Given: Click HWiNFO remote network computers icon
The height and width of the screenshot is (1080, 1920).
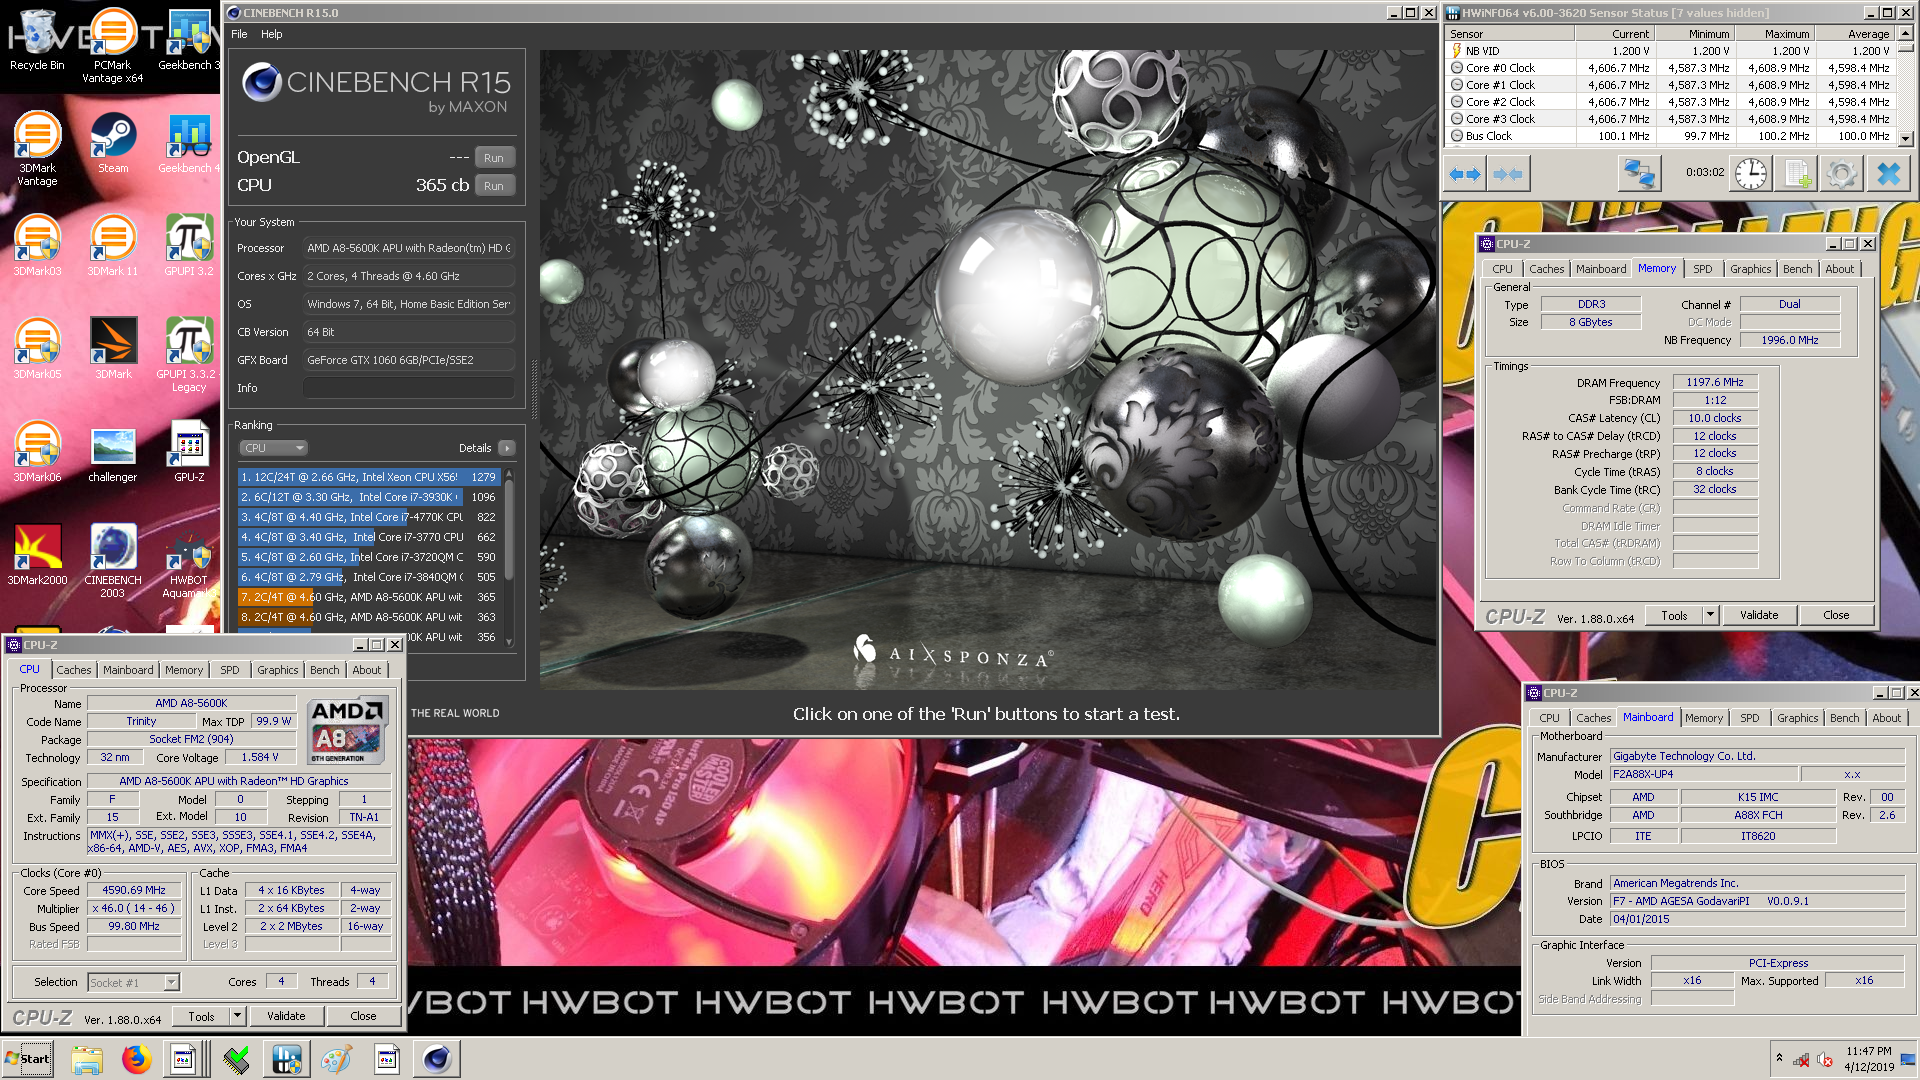Looking at the screenshot, I should (x=1639, y=174).
